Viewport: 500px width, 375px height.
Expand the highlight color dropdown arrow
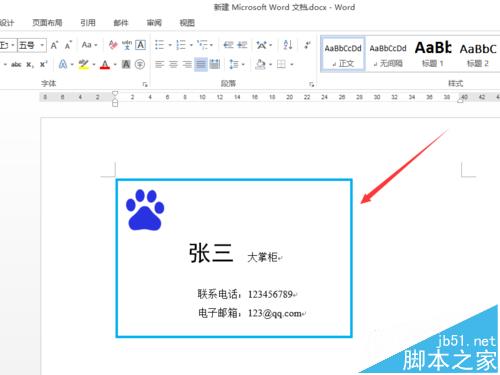[94, 64]
